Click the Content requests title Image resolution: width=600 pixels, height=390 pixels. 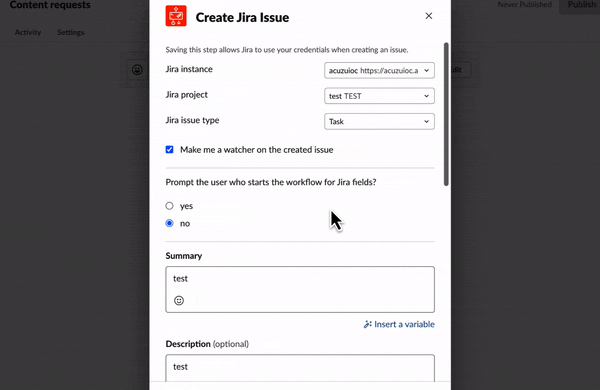(50, 5)
